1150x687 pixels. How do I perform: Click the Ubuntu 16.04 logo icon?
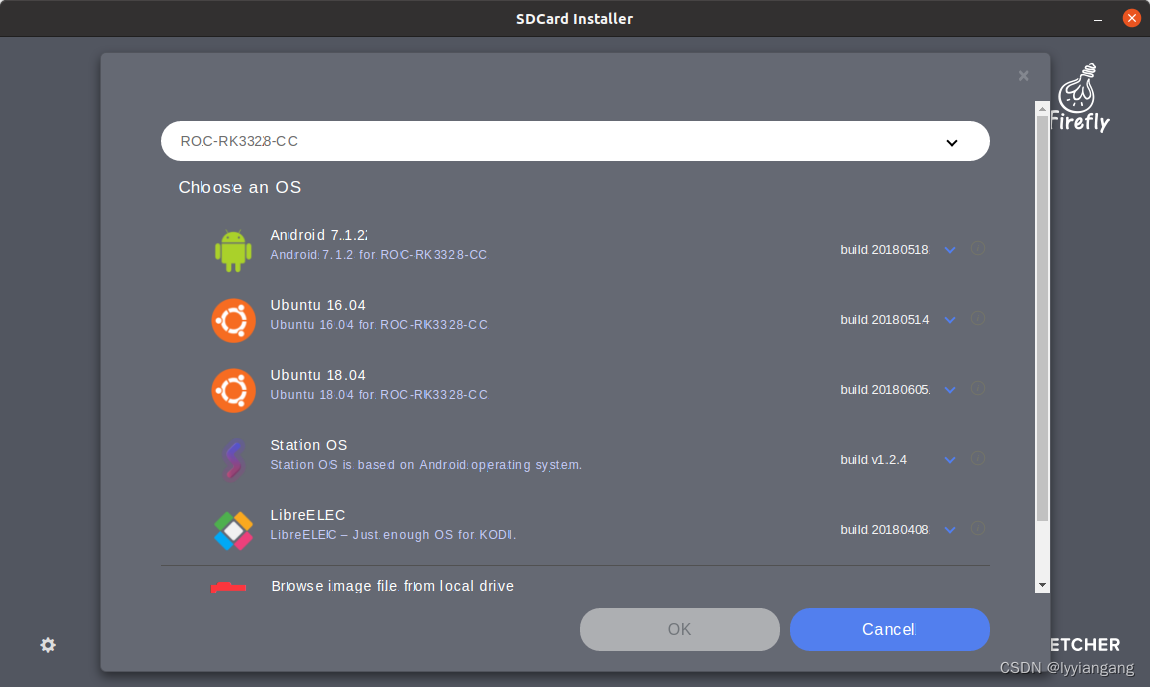click(233, 320)
